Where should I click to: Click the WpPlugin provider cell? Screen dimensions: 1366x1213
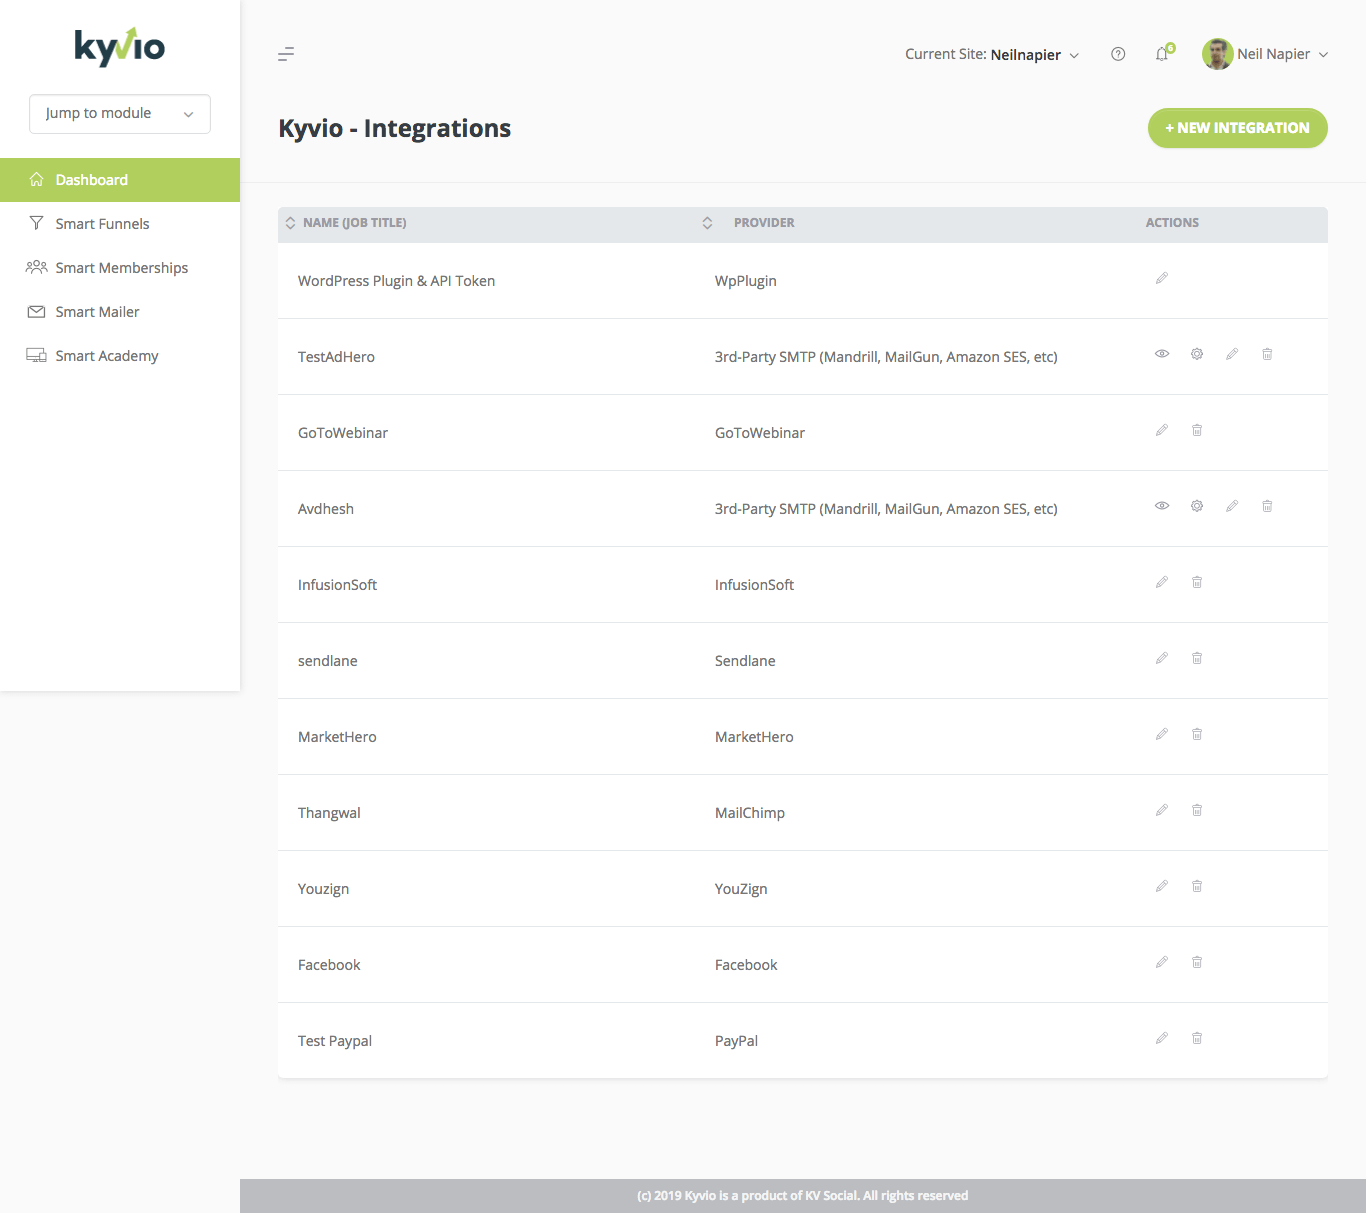click(745, 281)
